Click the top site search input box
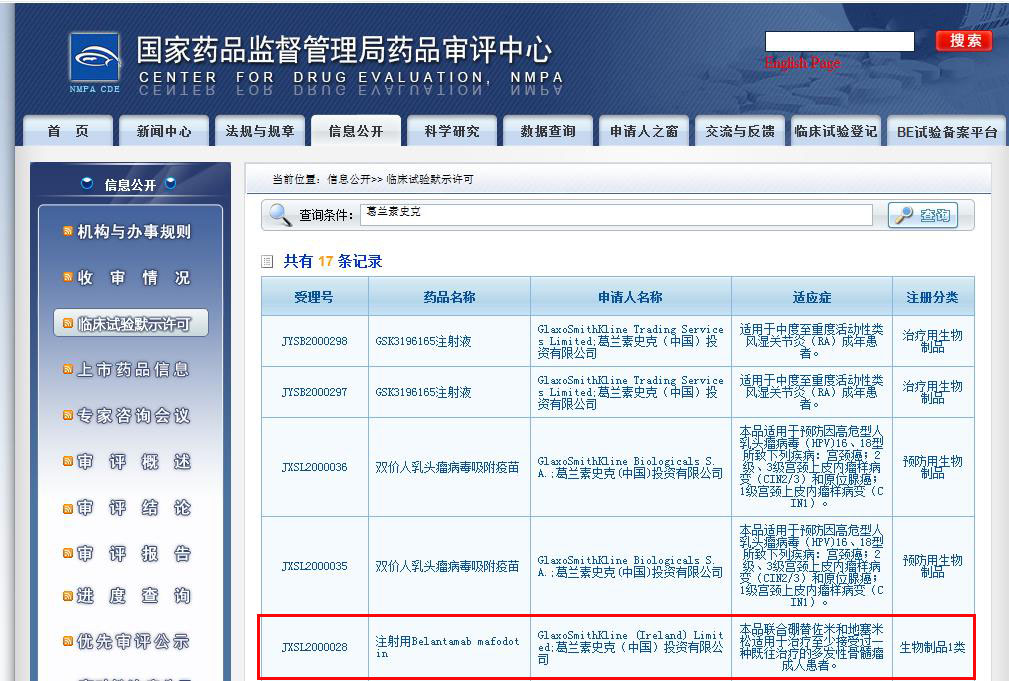Image resolution: width=1009 pixels, height=681 pixels. click(x=839, y=41)
